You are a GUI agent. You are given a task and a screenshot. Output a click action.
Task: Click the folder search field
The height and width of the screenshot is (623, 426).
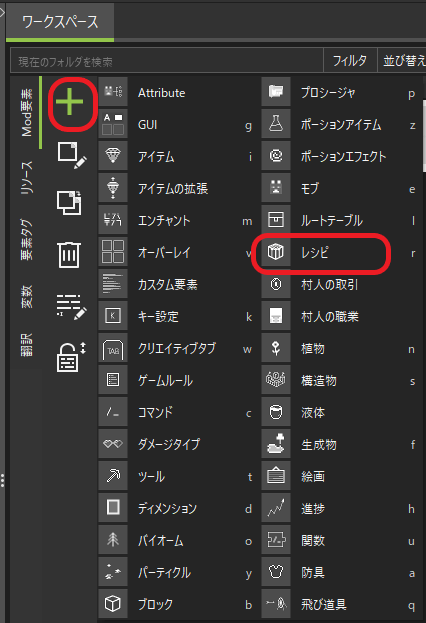(167, 61)
